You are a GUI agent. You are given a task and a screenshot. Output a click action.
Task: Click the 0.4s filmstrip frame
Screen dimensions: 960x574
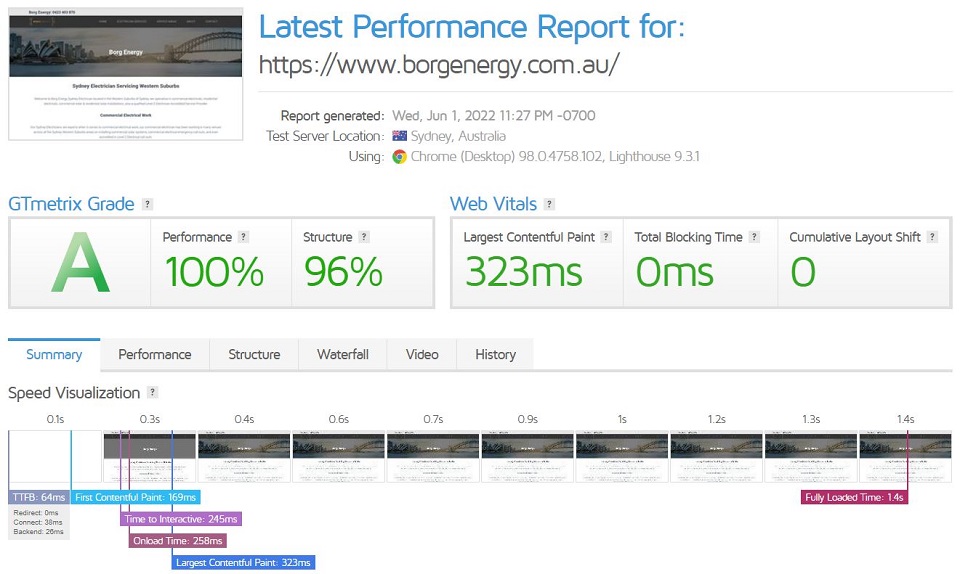(x=244, y=457)
